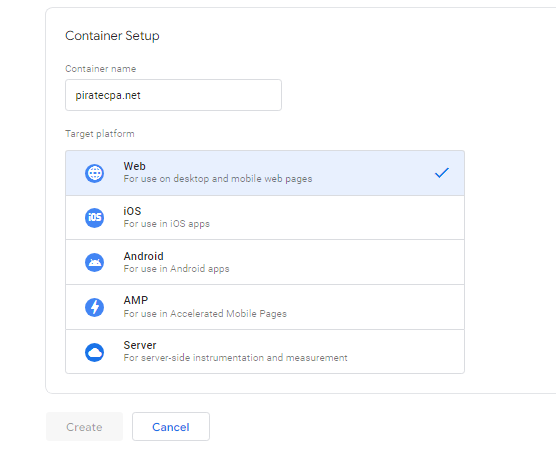
Task: Click server-side instrumentation and measurement description
Action: pos(235,358)
